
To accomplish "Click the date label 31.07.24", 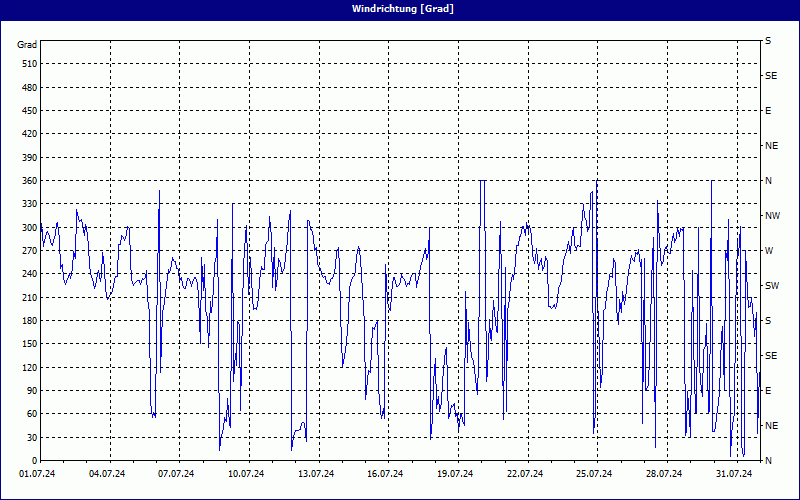I will click(734, 474).
